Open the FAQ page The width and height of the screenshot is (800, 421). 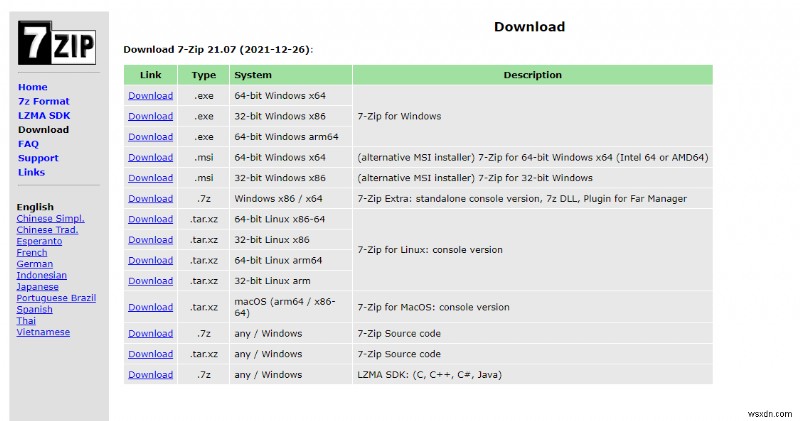[x=28, y=144]
